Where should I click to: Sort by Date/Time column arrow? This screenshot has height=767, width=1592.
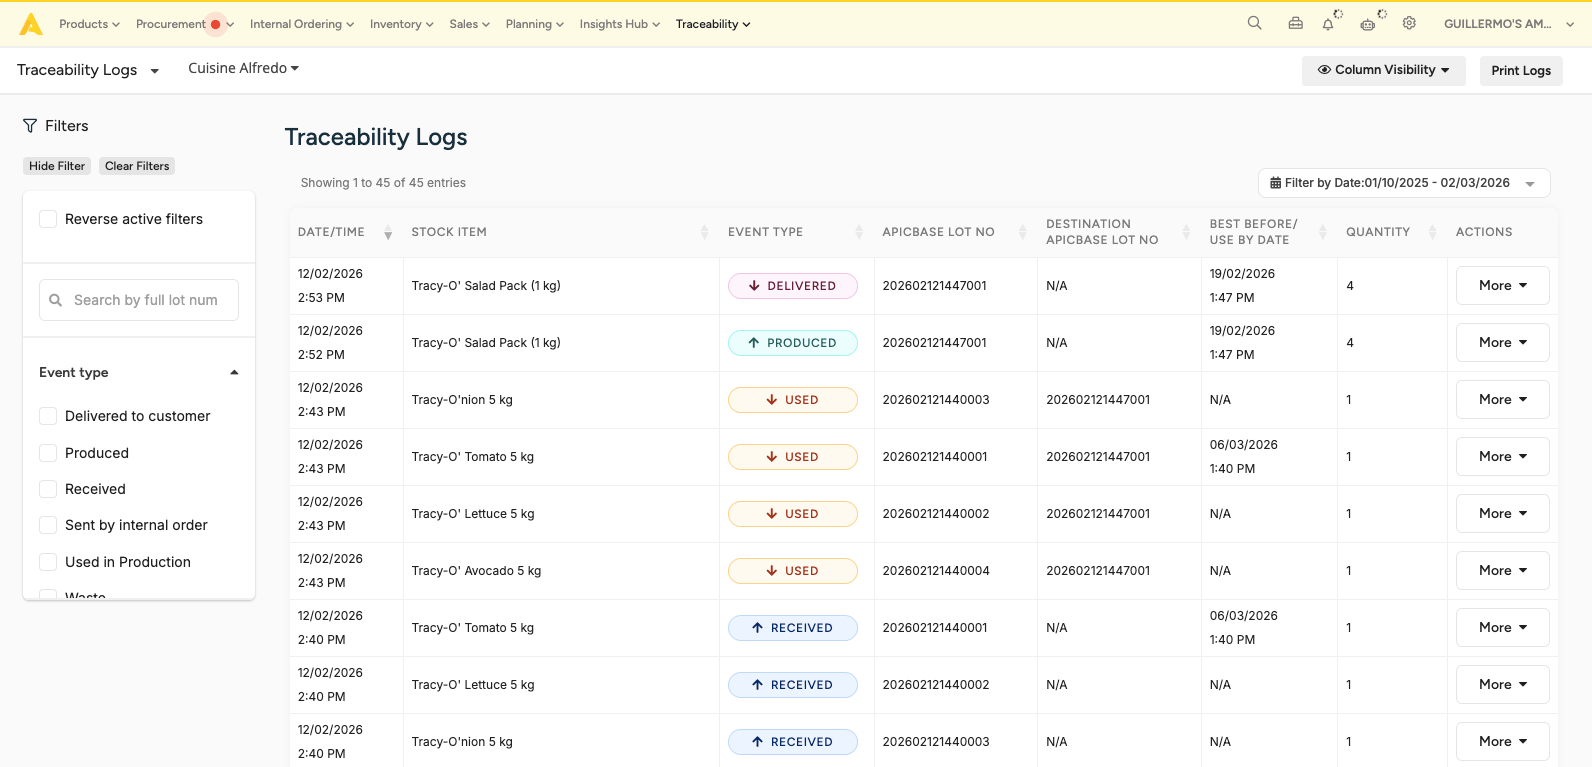[x=388, y=233]
